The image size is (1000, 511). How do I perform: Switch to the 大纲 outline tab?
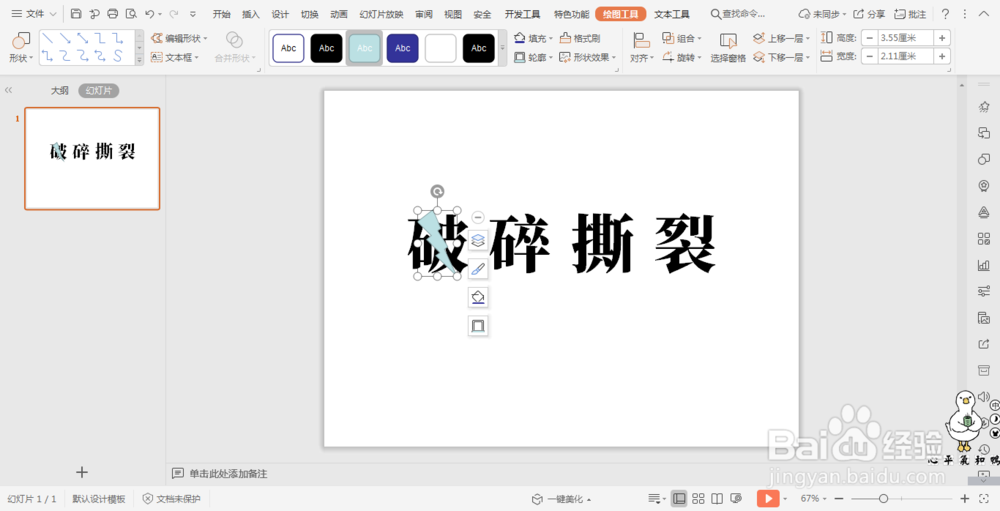pyautogui.click(x=59, y=91)
